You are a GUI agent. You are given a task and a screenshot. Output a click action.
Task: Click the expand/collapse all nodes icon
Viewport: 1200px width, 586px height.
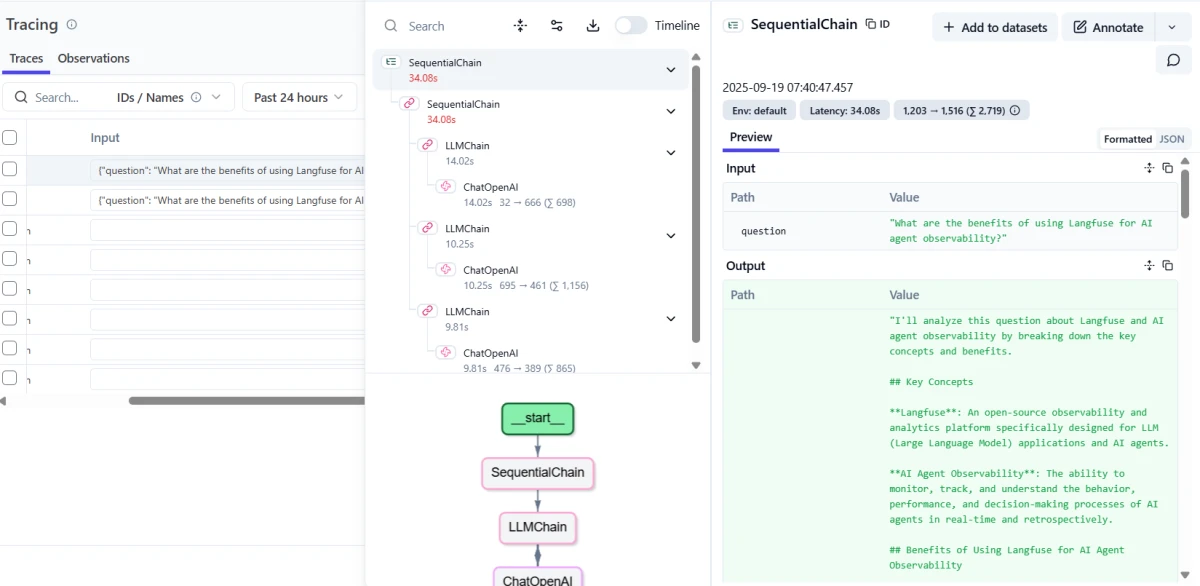520,26
